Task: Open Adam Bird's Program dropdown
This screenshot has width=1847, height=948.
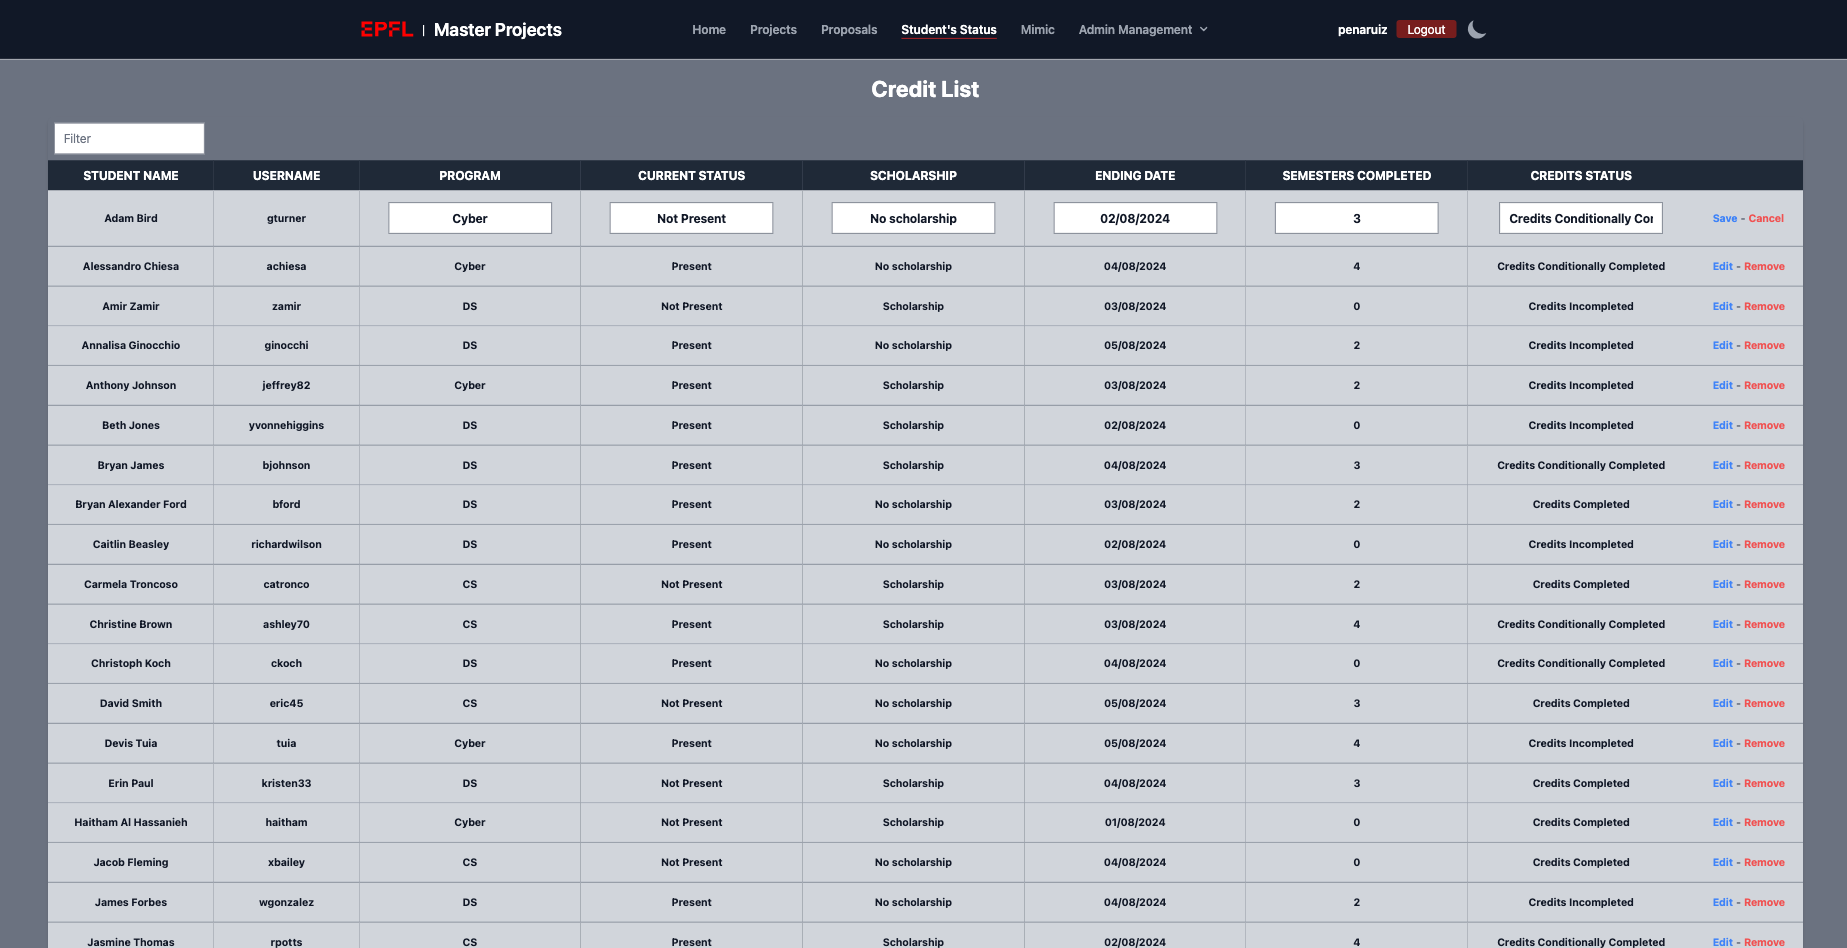Action: click(469, 217)
